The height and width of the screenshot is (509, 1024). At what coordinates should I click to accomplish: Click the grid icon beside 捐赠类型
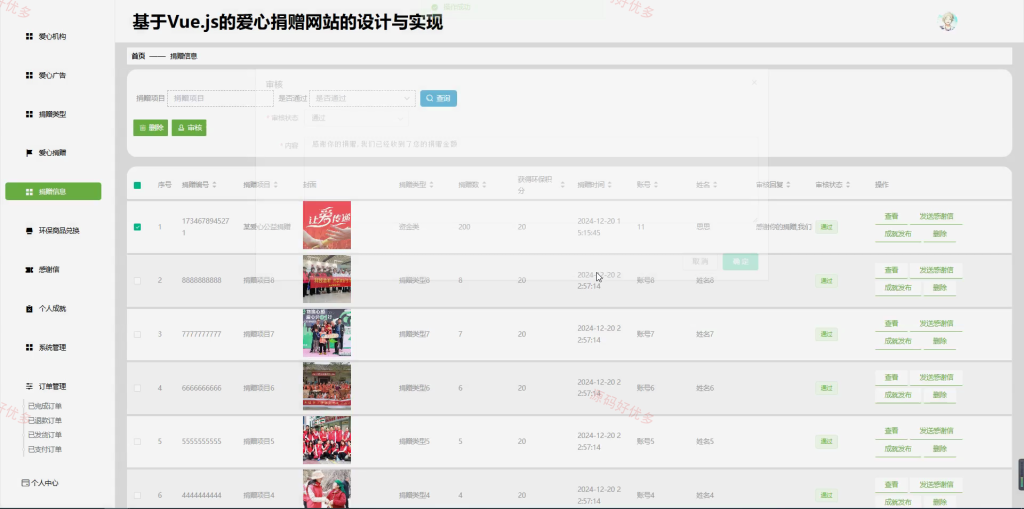click(29, 114)
